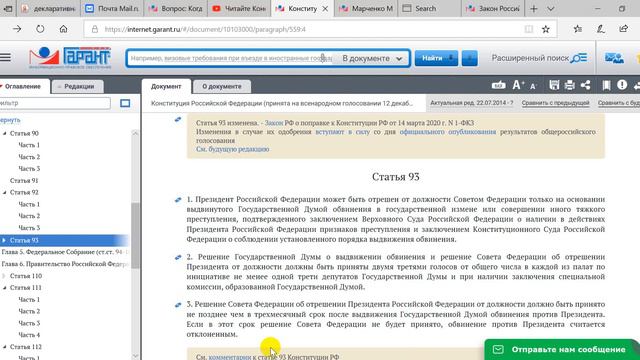This screenshot has width=640, height=360.
Task: Click the document number badge icon
Action: point(498,85)
